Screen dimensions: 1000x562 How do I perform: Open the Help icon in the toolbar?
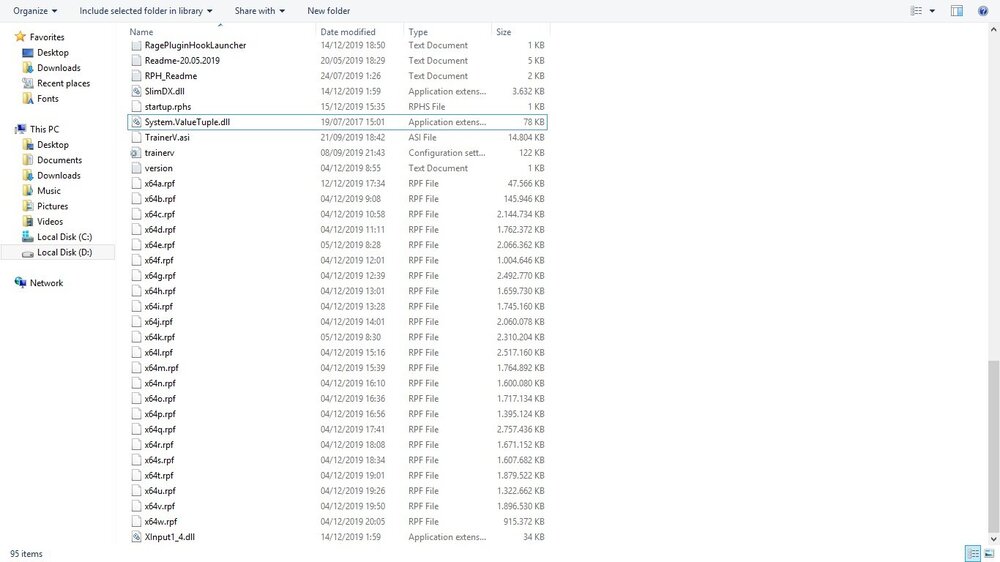[982, 11]
